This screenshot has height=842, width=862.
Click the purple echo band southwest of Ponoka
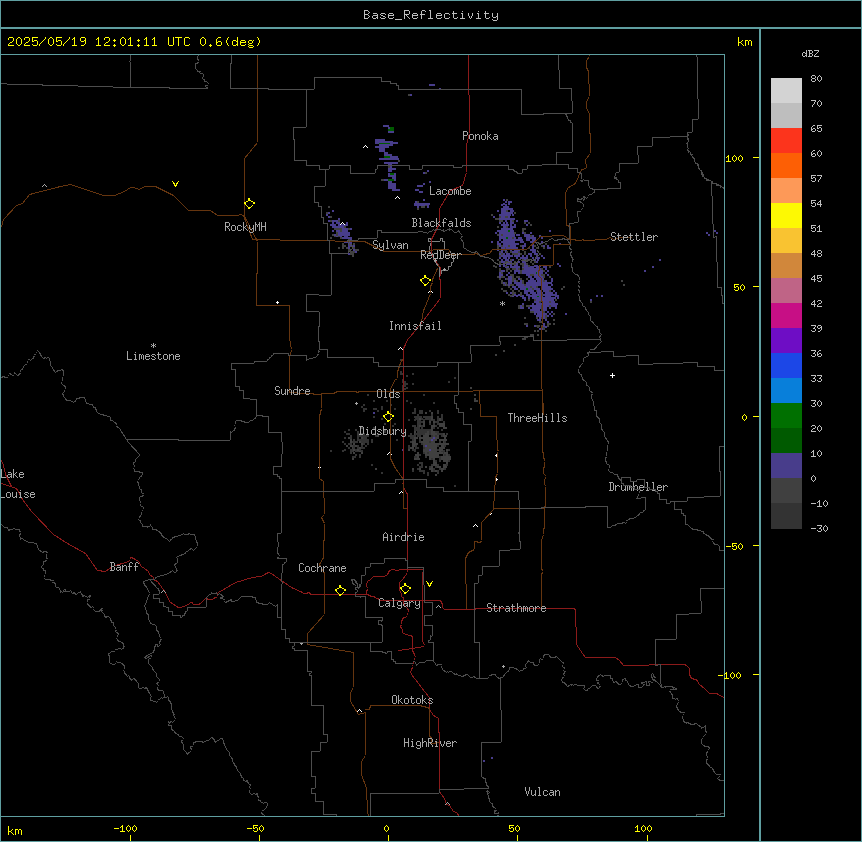[388, 158]
